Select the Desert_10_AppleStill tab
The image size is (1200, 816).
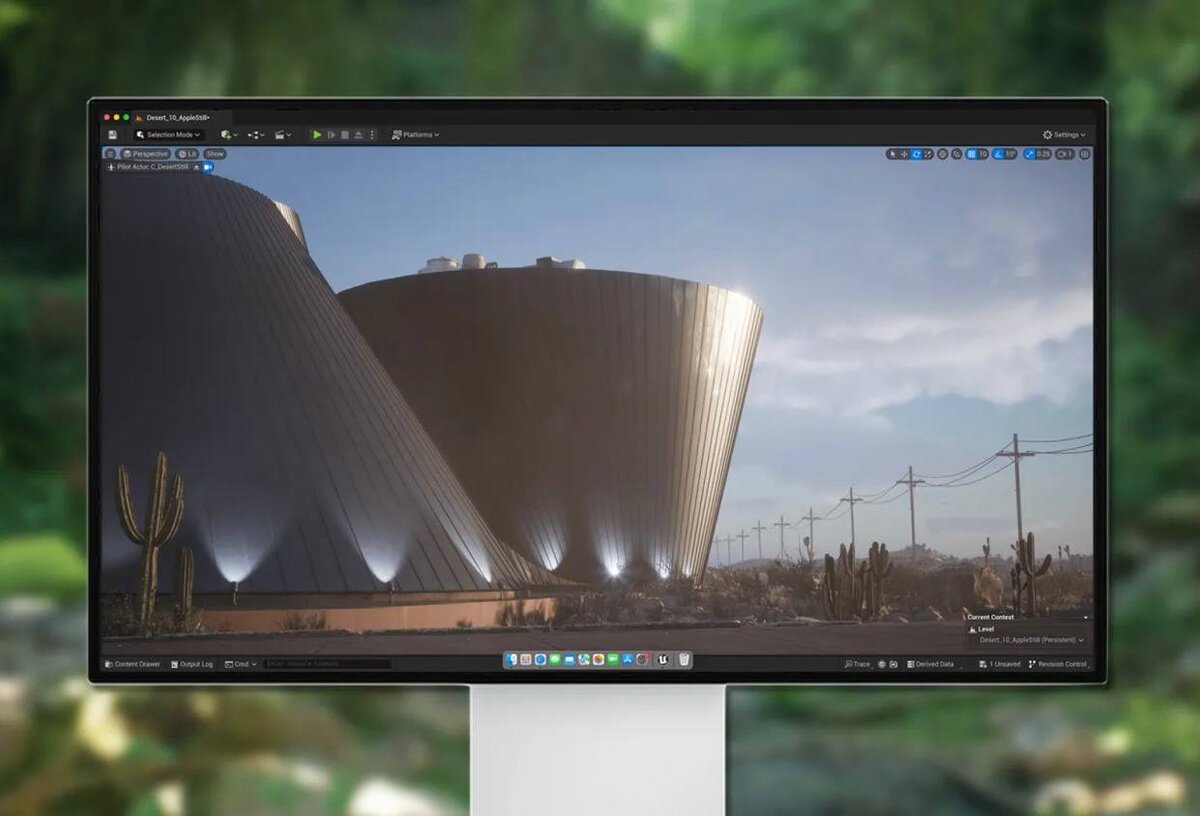tap(177, 118)
